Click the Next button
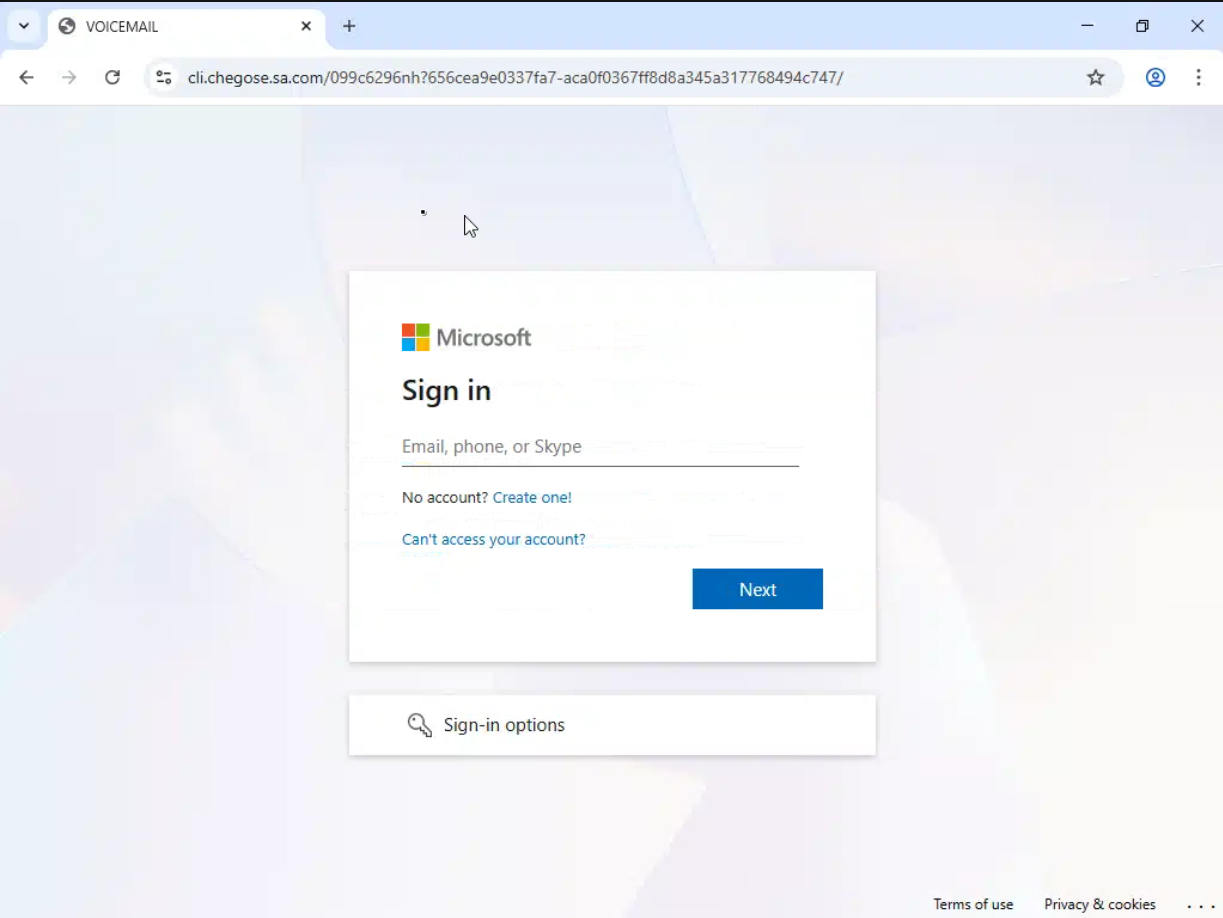This screenshot has height=918, width=1223. click(x=757, y=589)
